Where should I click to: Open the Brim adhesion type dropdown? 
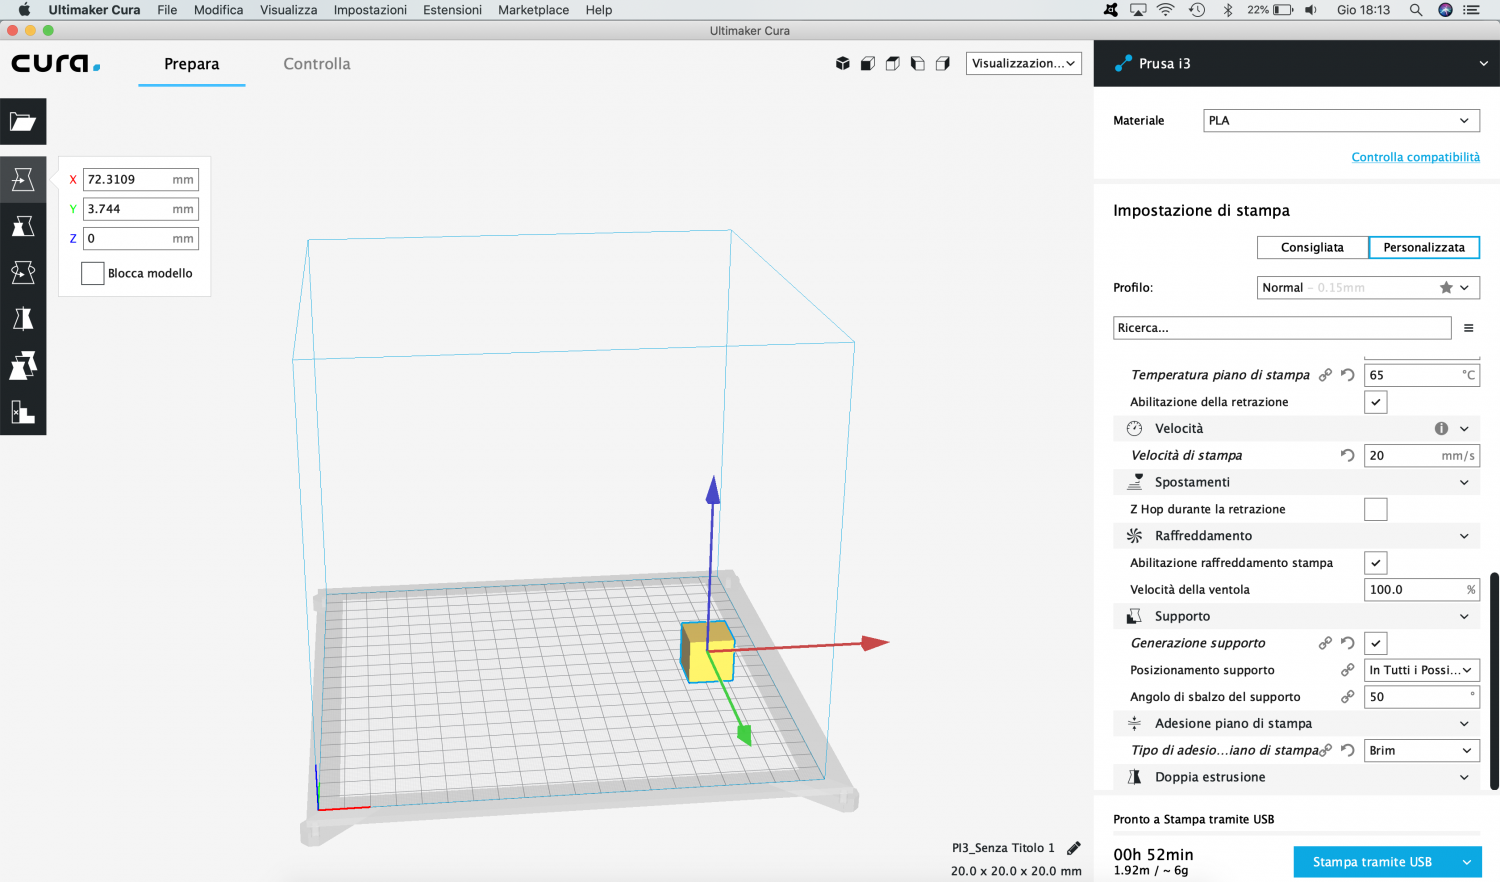coord(1422,750)
